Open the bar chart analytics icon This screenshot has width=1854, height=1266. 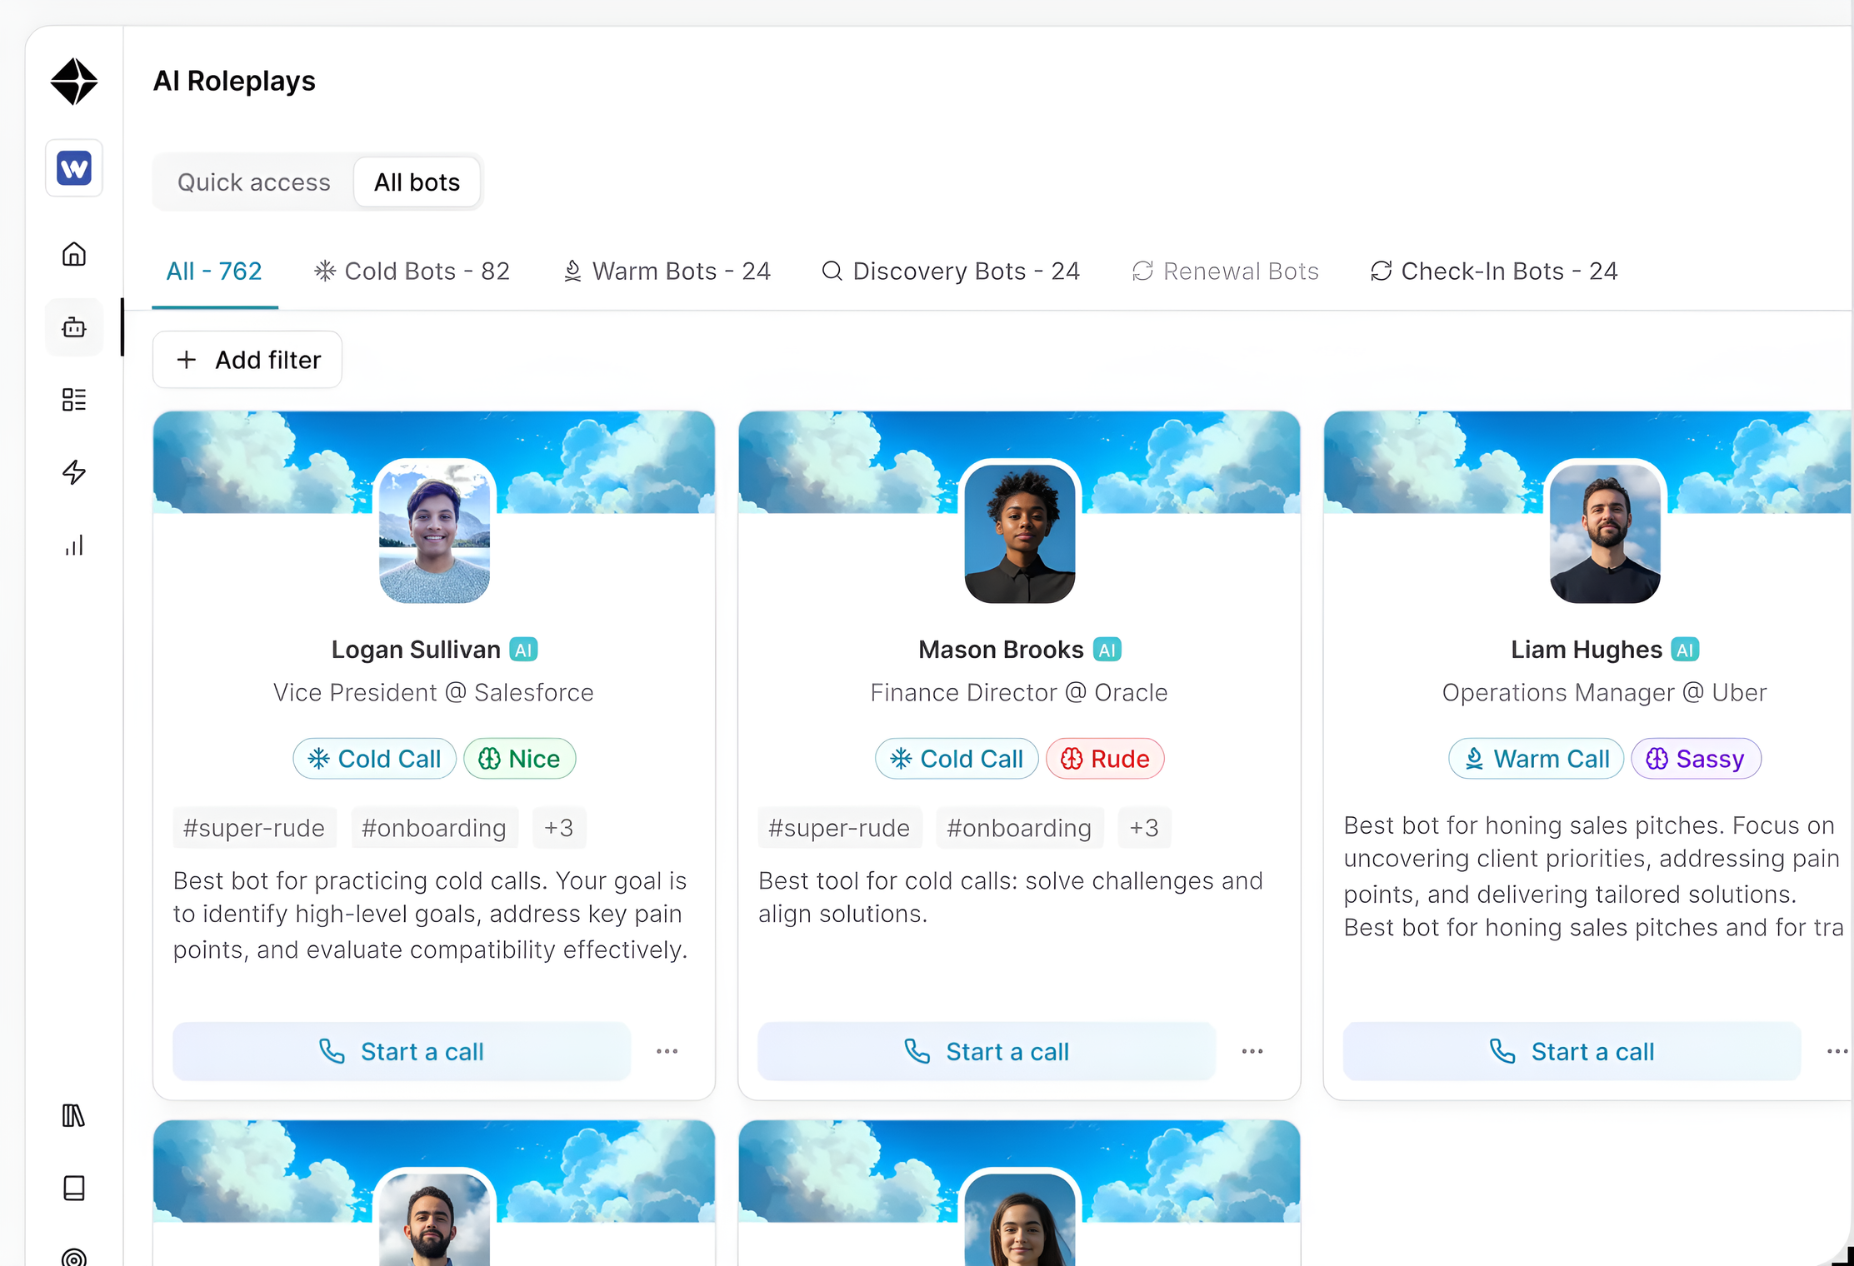[x=74, y=545]
